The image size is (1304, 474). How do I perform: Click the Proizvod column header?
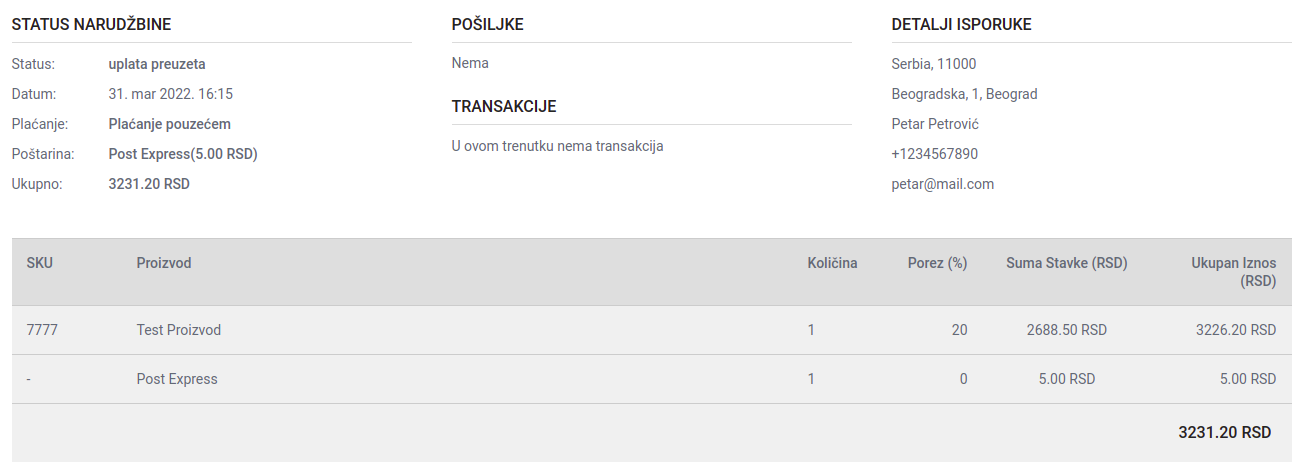pos(164,263)
